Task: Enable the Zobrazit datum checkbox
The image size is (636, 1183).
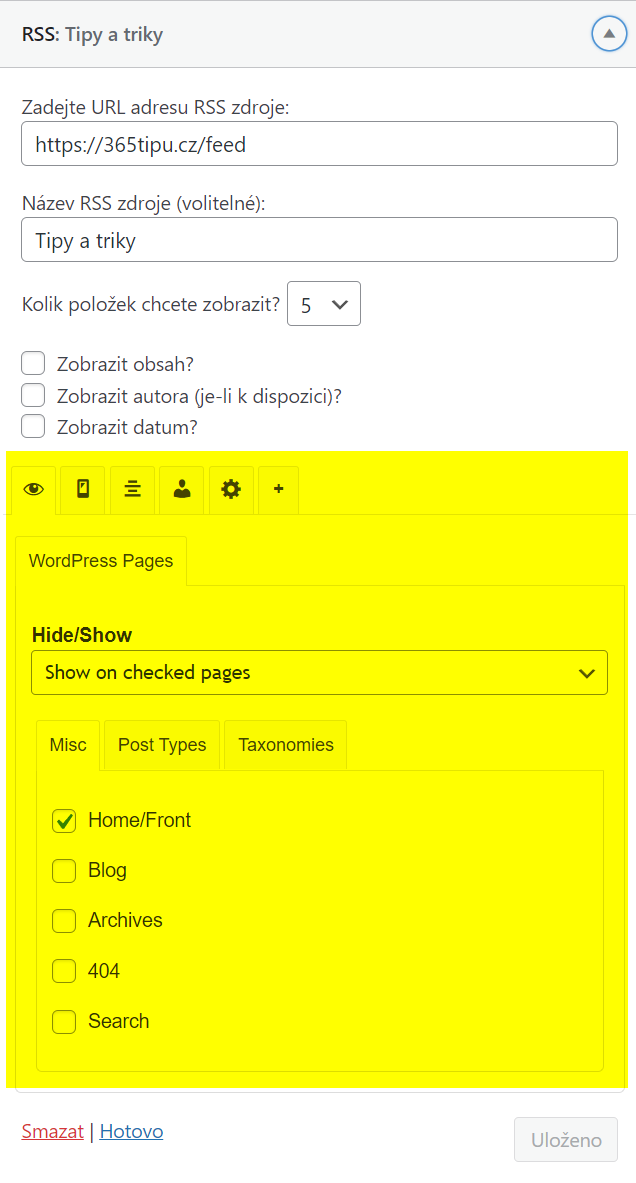Action: tap(33, 426)
